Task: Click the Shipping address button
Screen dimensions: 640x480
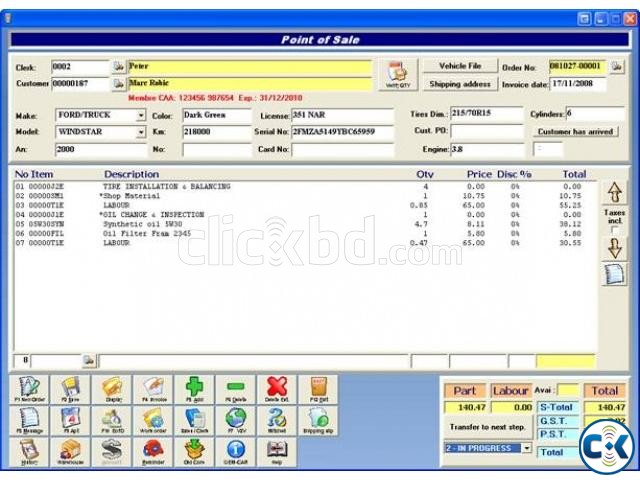Action: pos(460,84)
